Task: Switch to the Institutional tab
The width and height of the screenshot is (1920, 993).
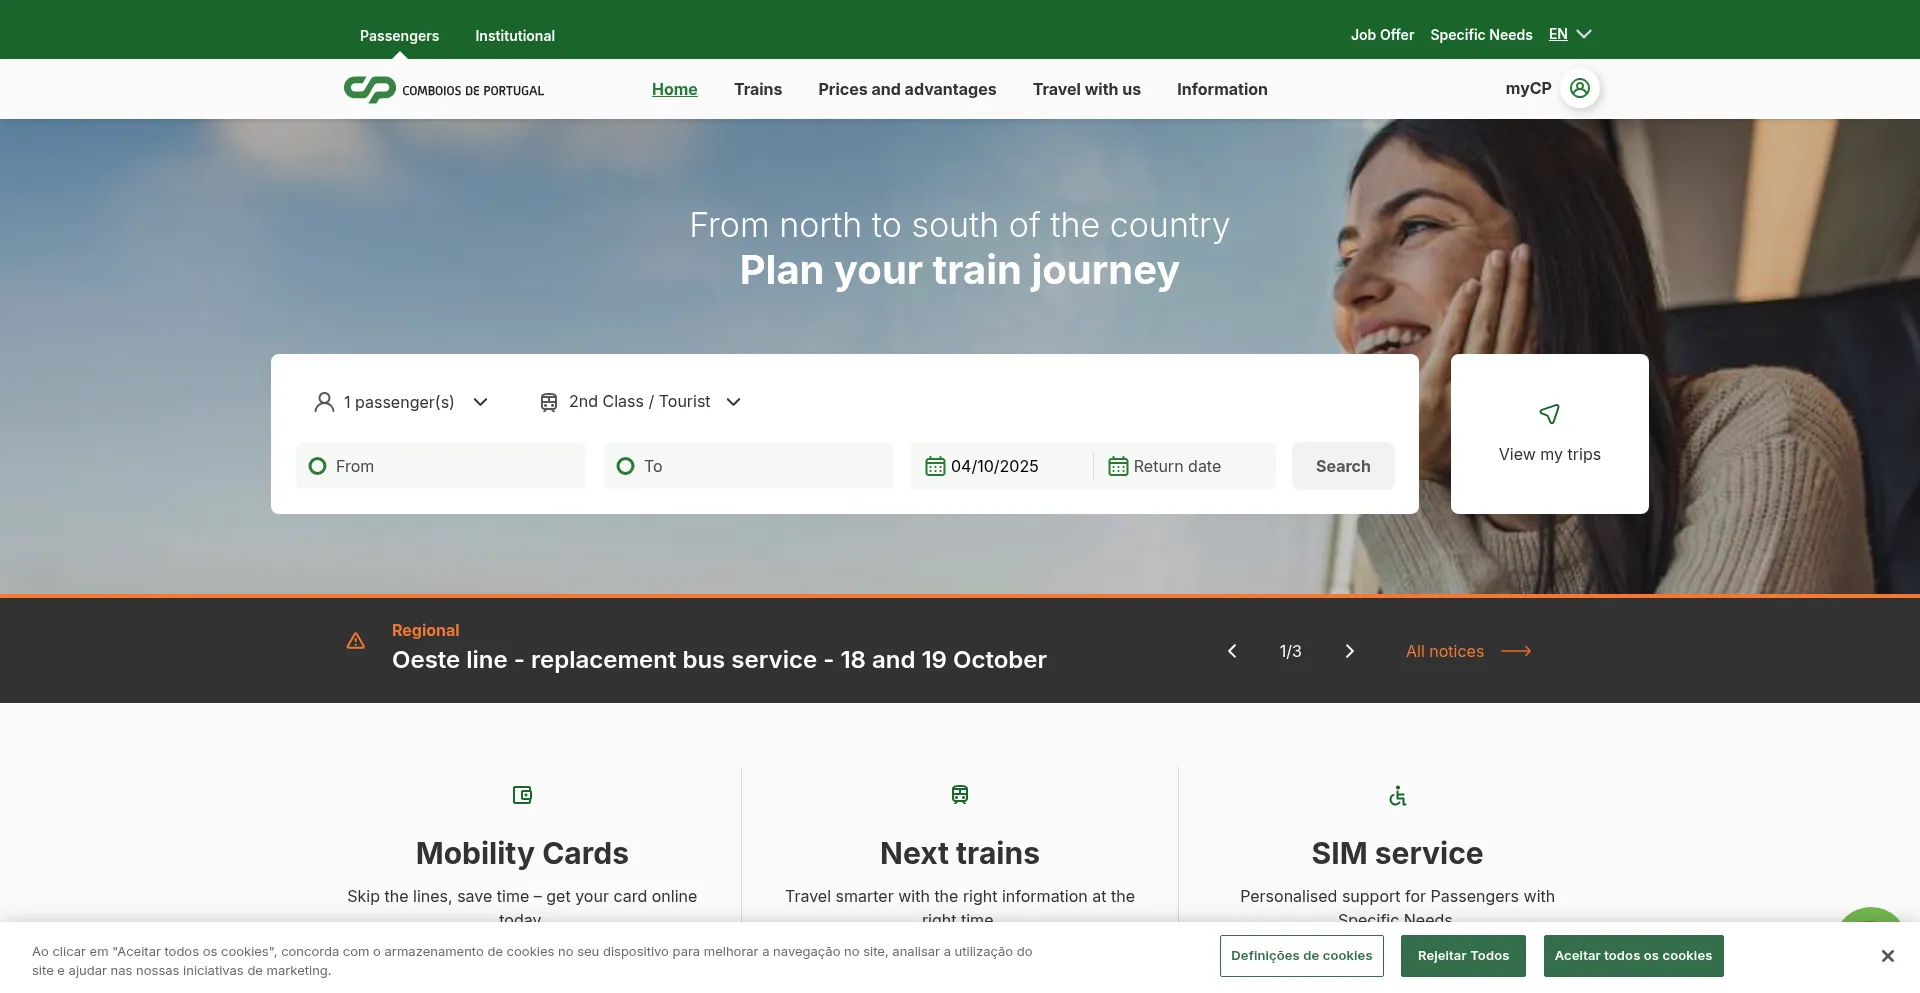Action: pos(515,36)
